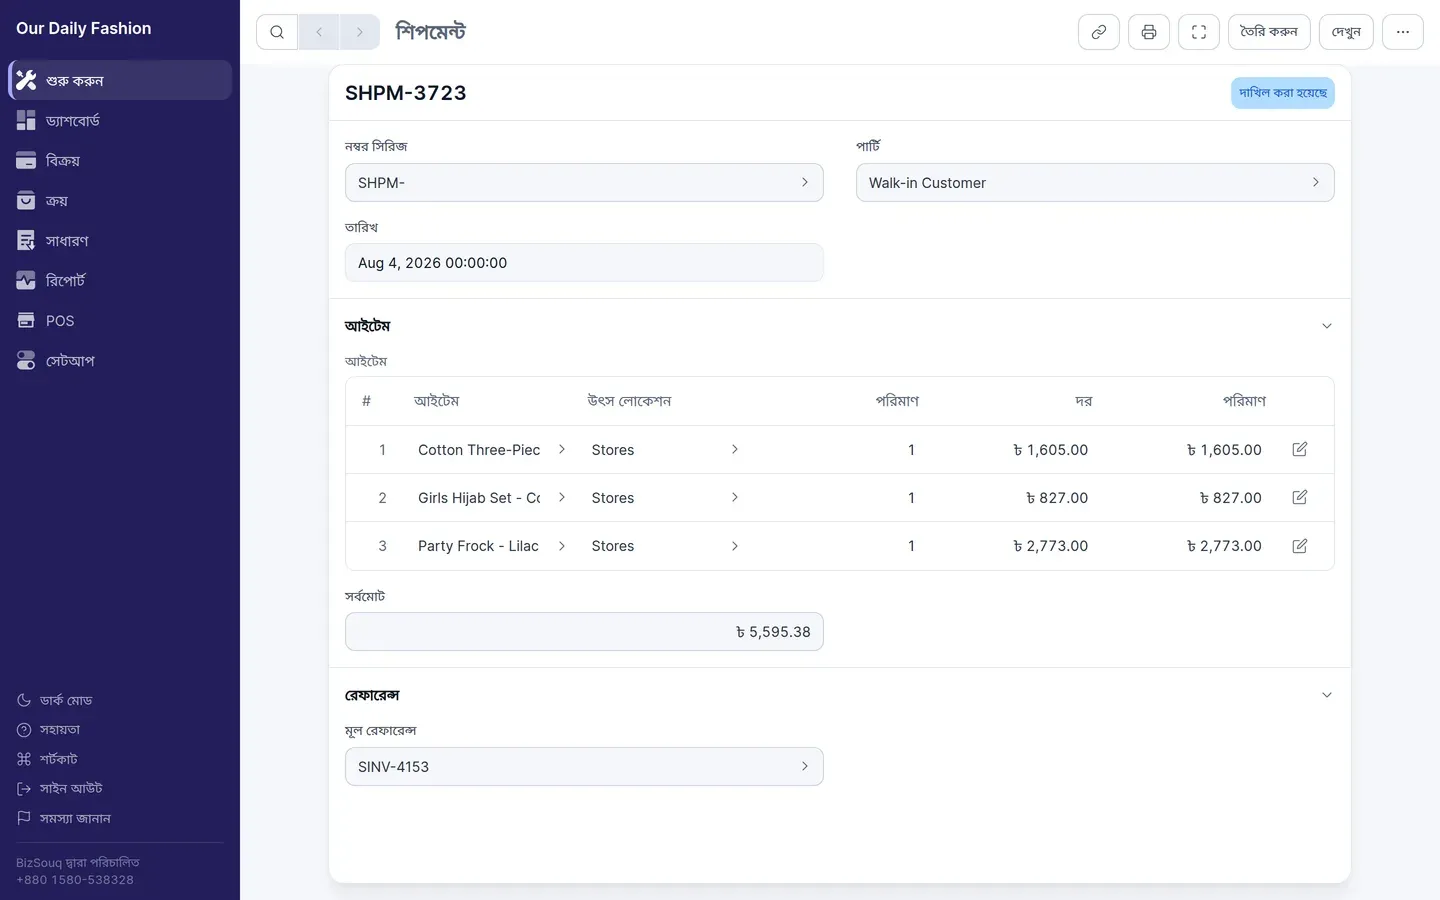Click the SHPM-3723 document title
Viewport: 1440px width, 900px height.
[406, 93]
